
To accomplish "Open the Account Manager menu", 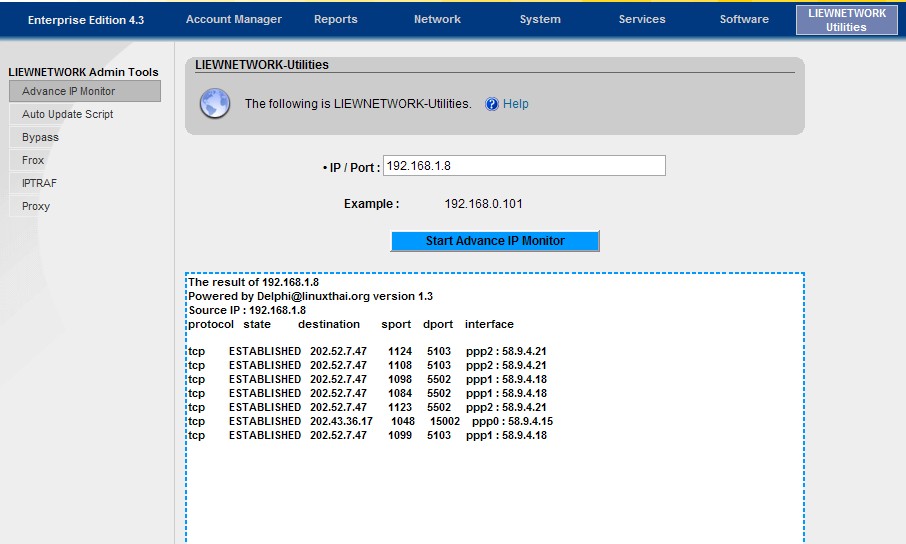I will click(233, 19).
